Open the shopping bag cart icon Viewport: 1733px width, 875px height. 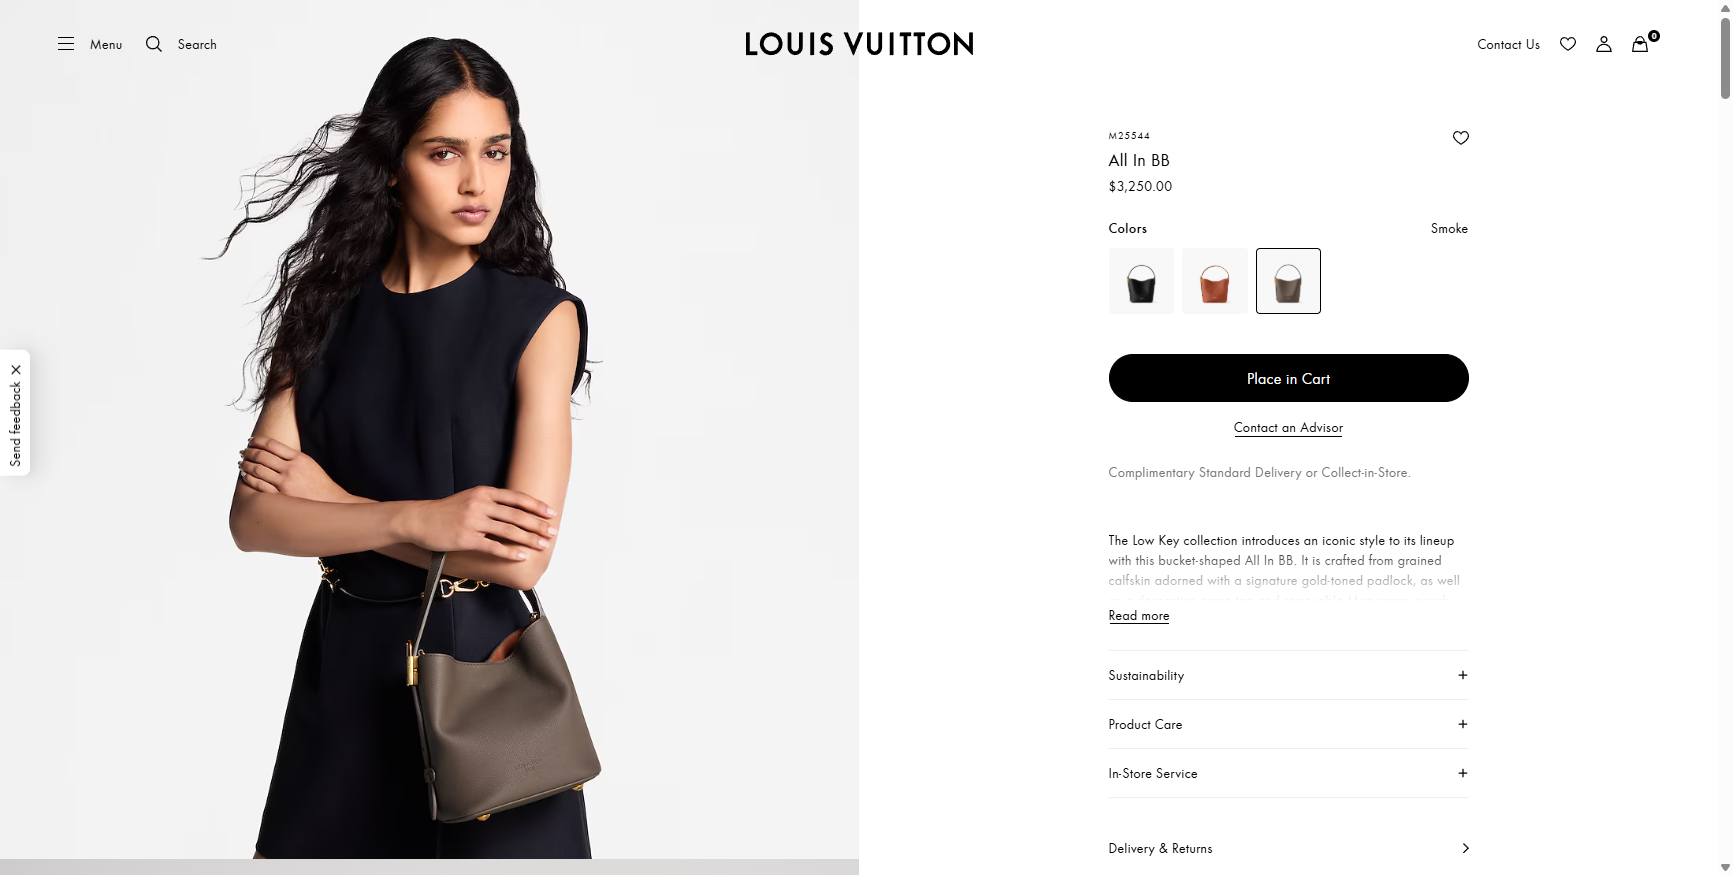pos(1641,44)
